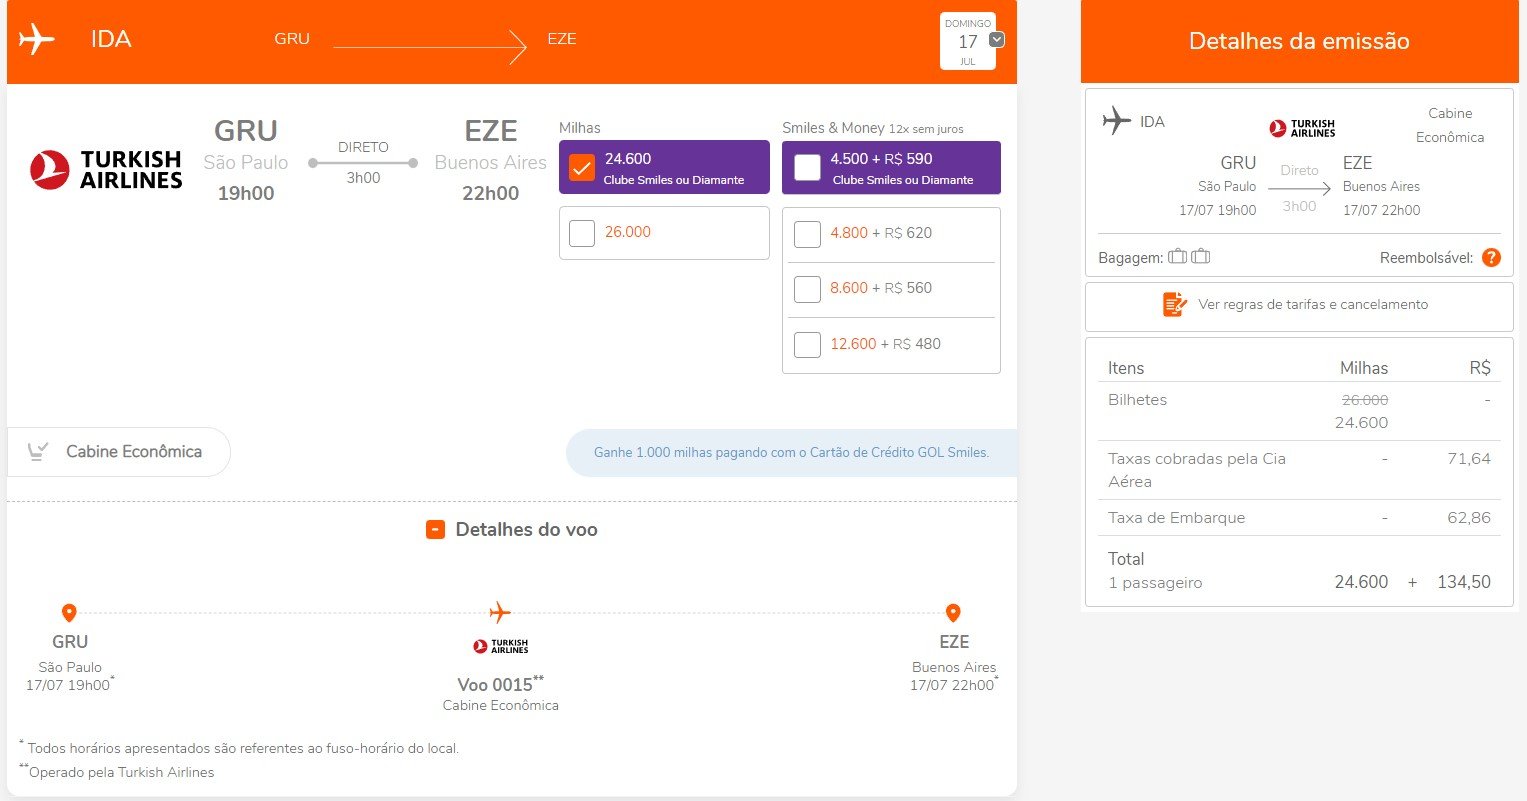This screenshot has width=1527, height=801.
Task: Click Turkish Airlines logo in emission details panel
Action: (x=1302, y=128)
